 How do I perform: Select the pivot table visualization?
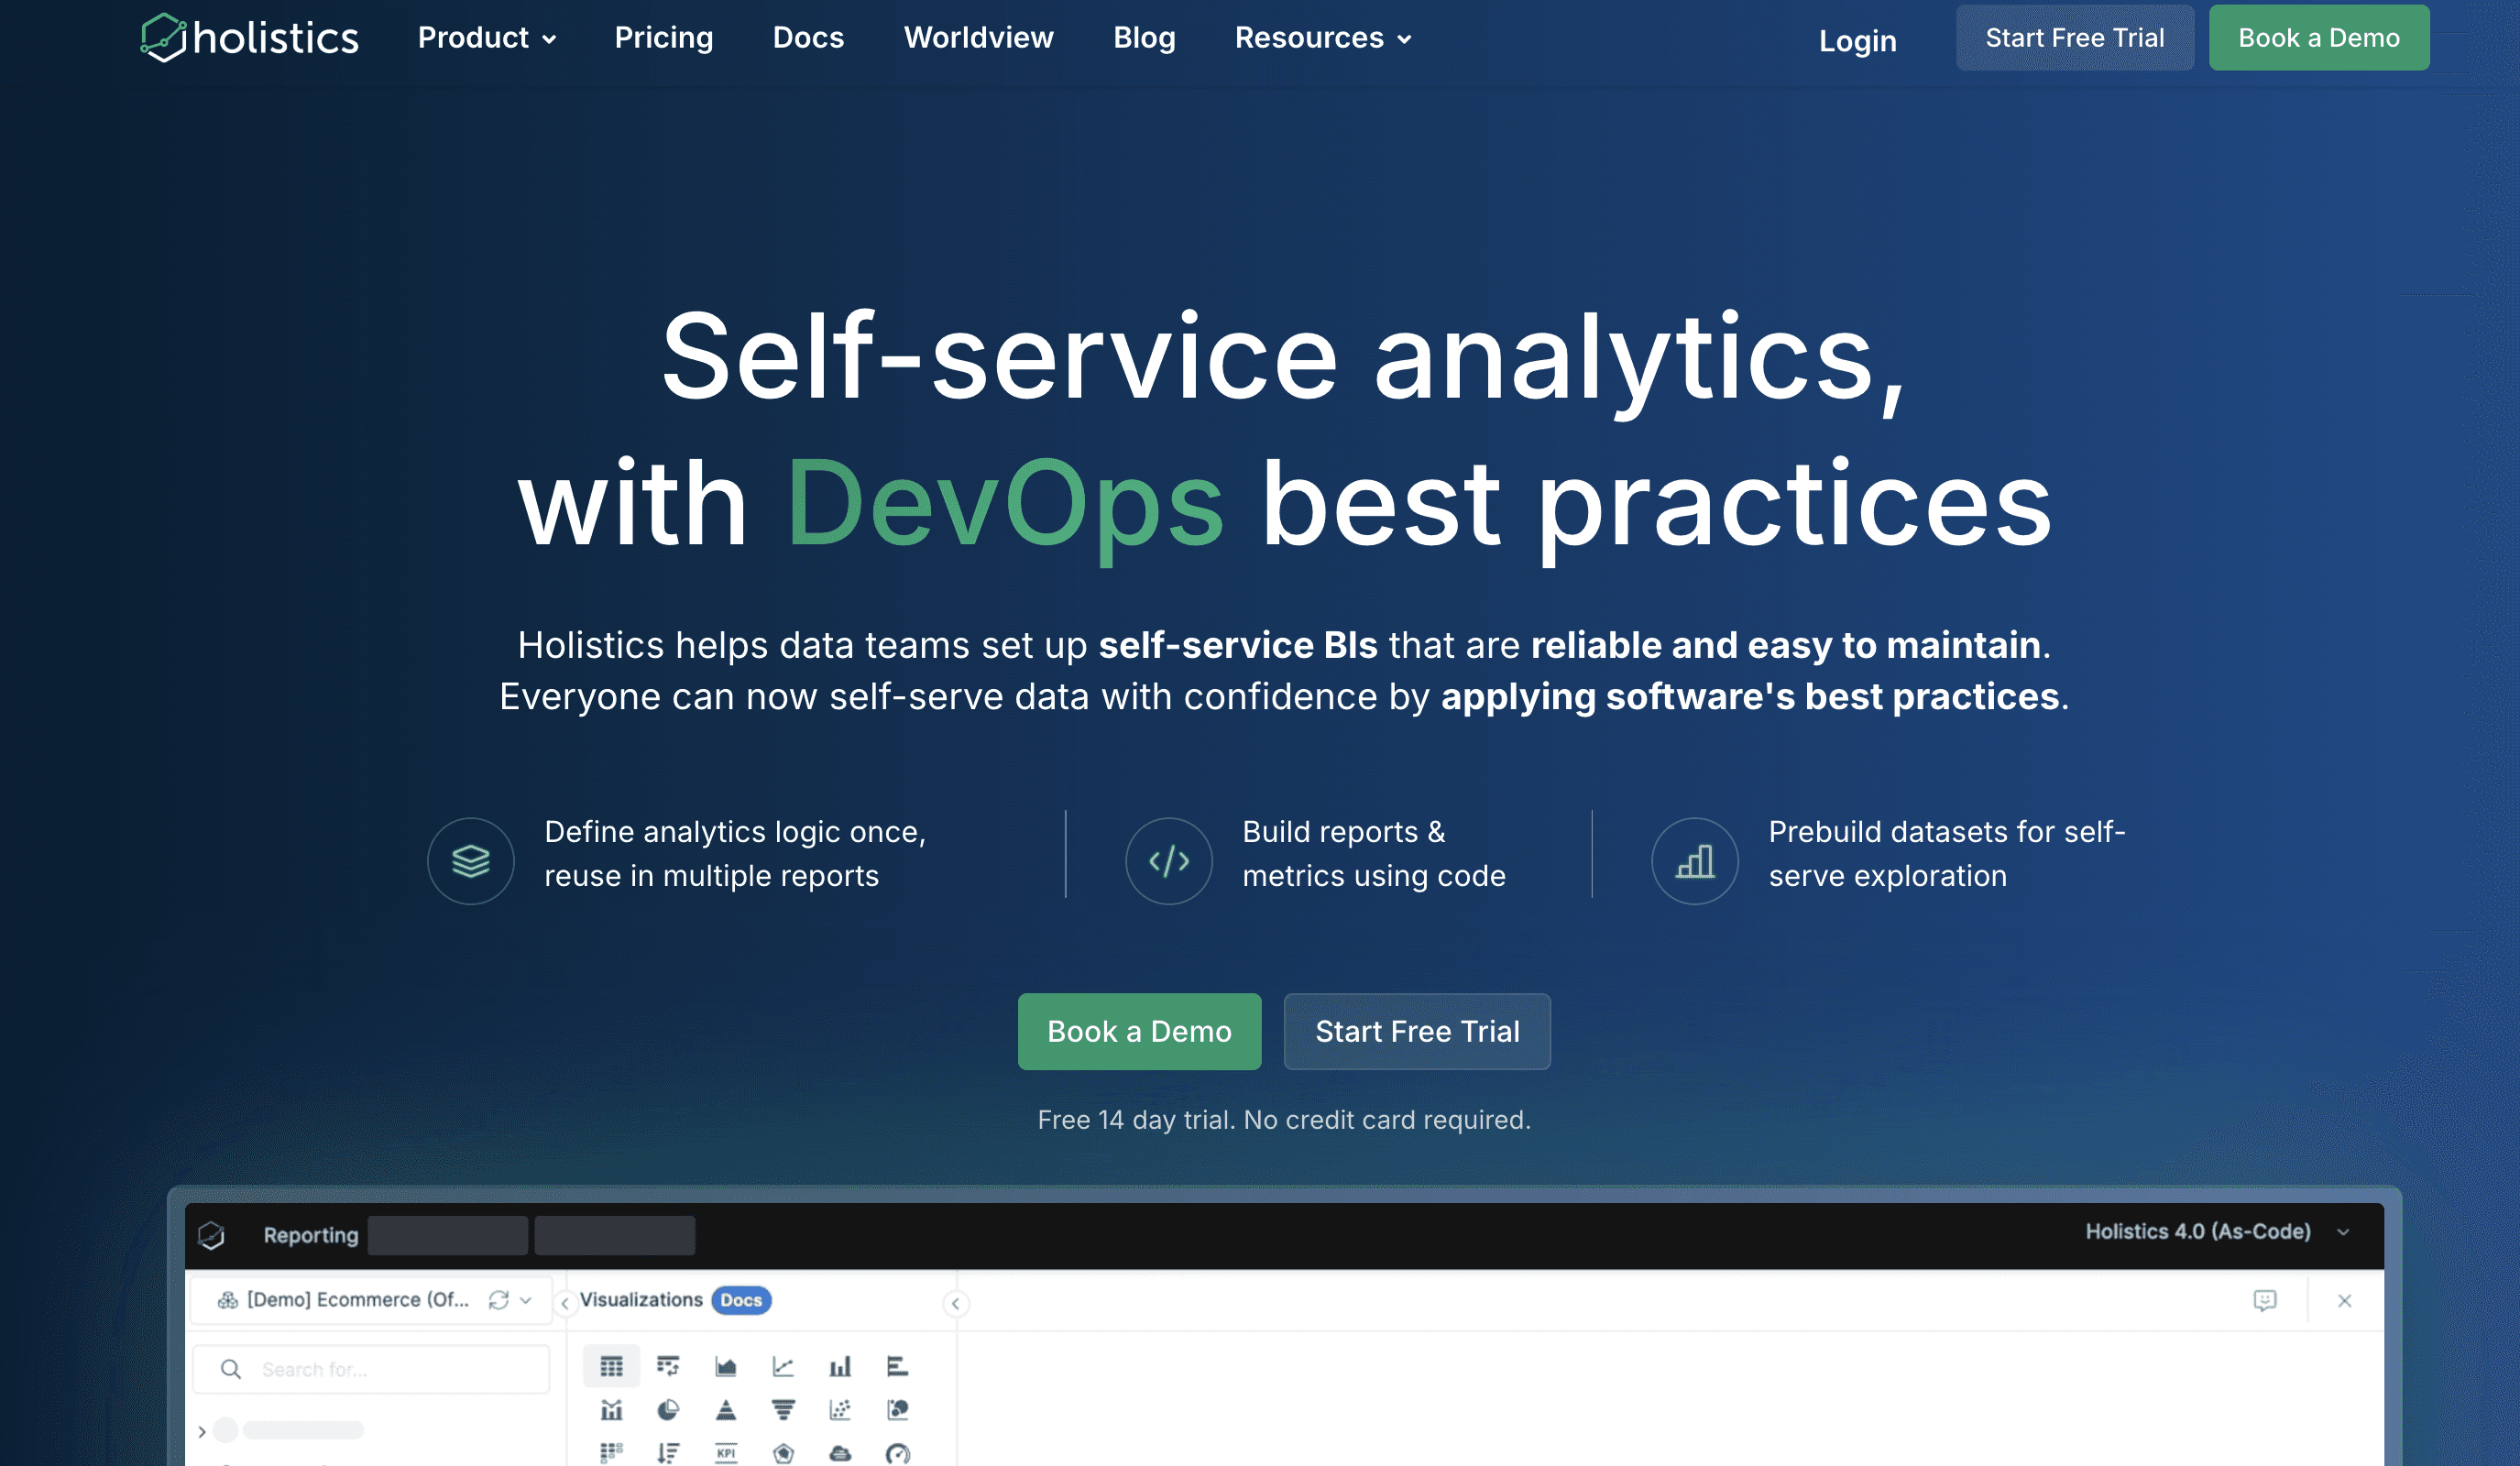[x=668, y=1366]
